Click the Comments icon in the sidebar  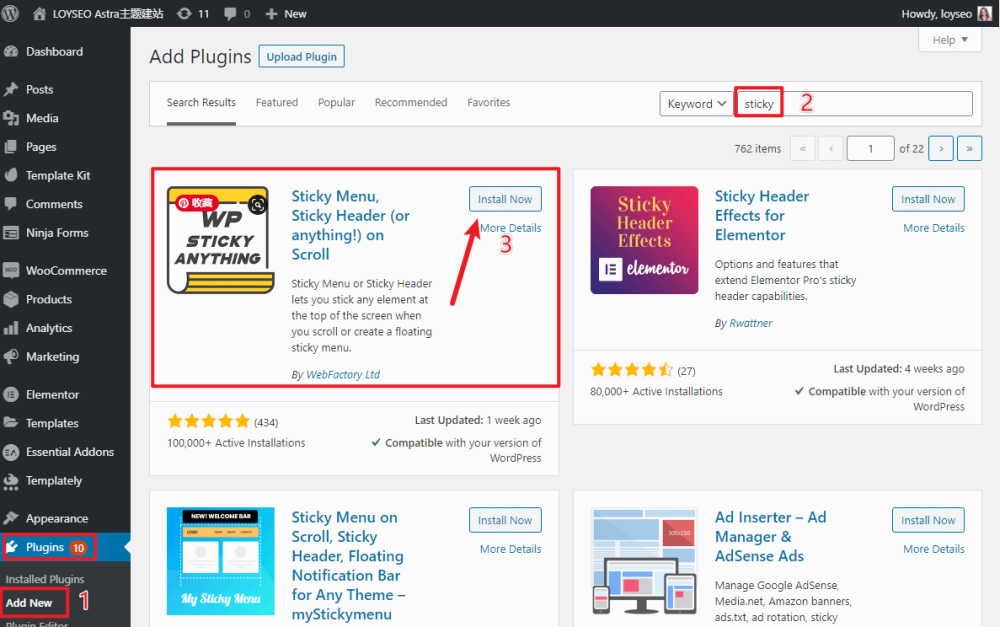(11, 204)
